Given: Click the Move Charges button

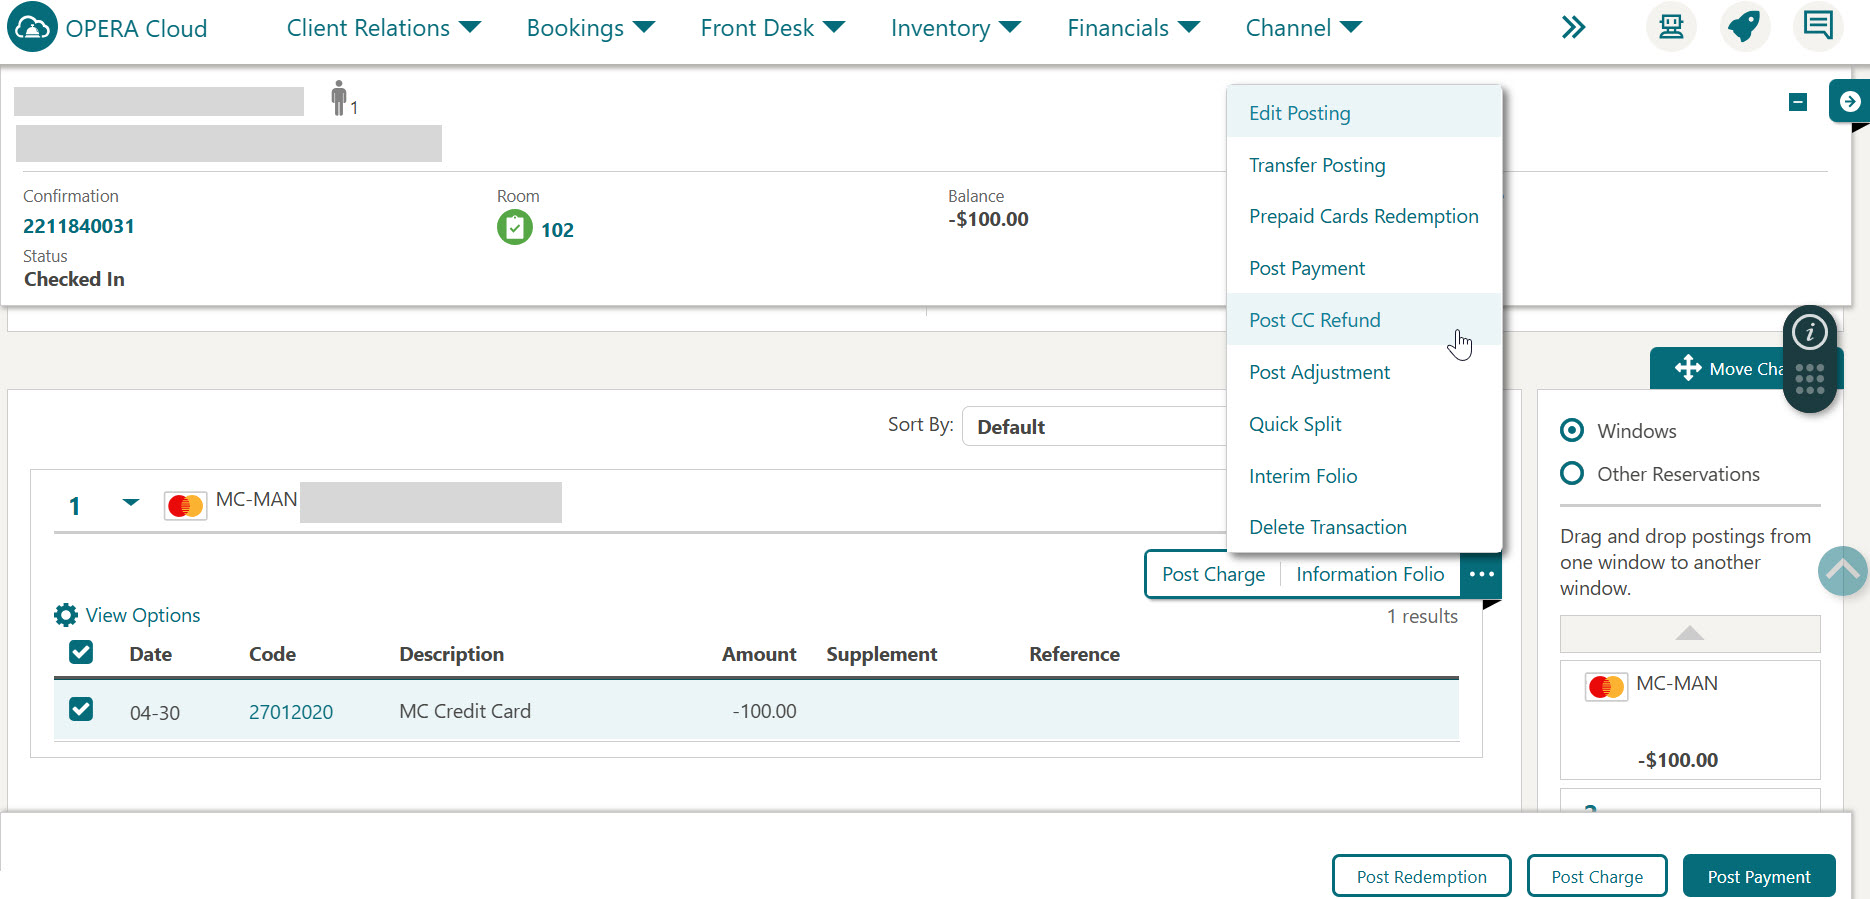Looking at the screenshot, I should click(1746, 368).
